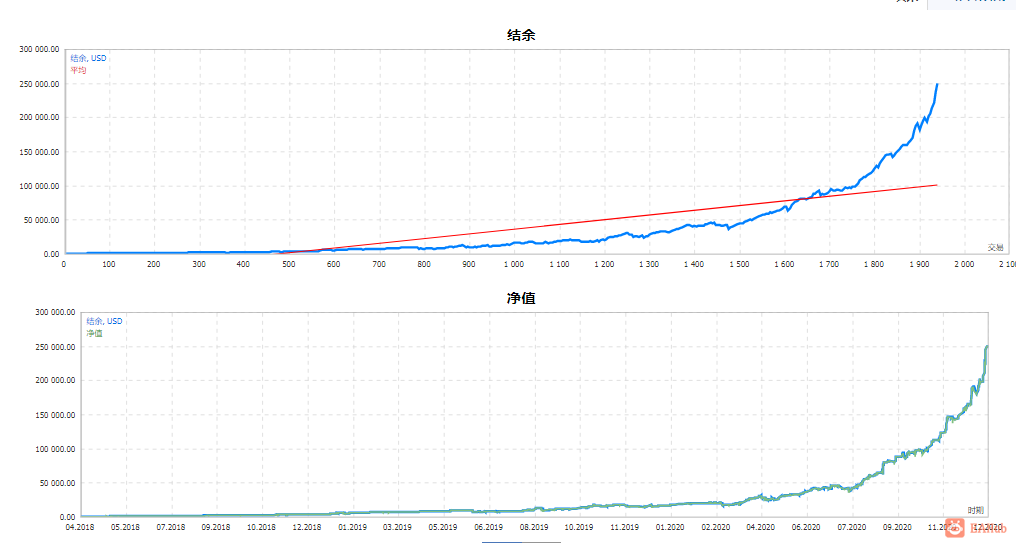The height and width of the screenshot is (543, 1016).
Task: Click 200 000.00 on the 净值 chart axis
Action: coord(55,380)
